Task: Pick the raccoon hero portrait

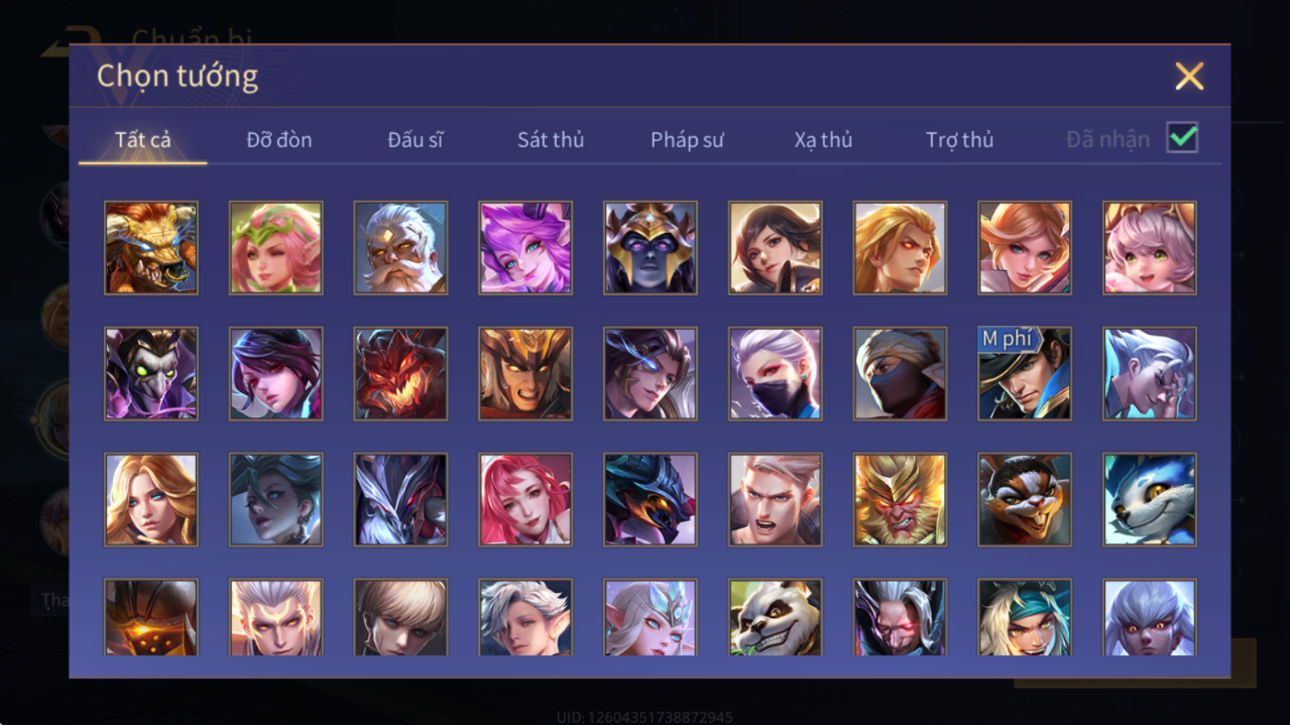Action: pyautogui.click(x=1024, y=499)
